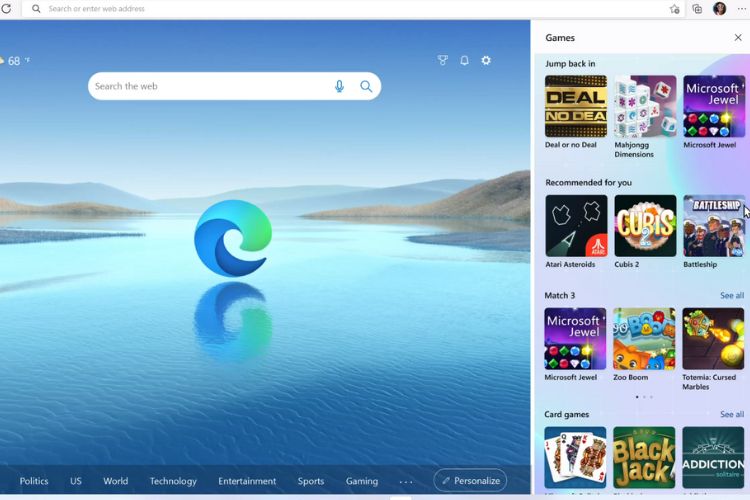Screen dimensions: 750x500
Task: Select the Sports news tab
Action: click(311, 481)
